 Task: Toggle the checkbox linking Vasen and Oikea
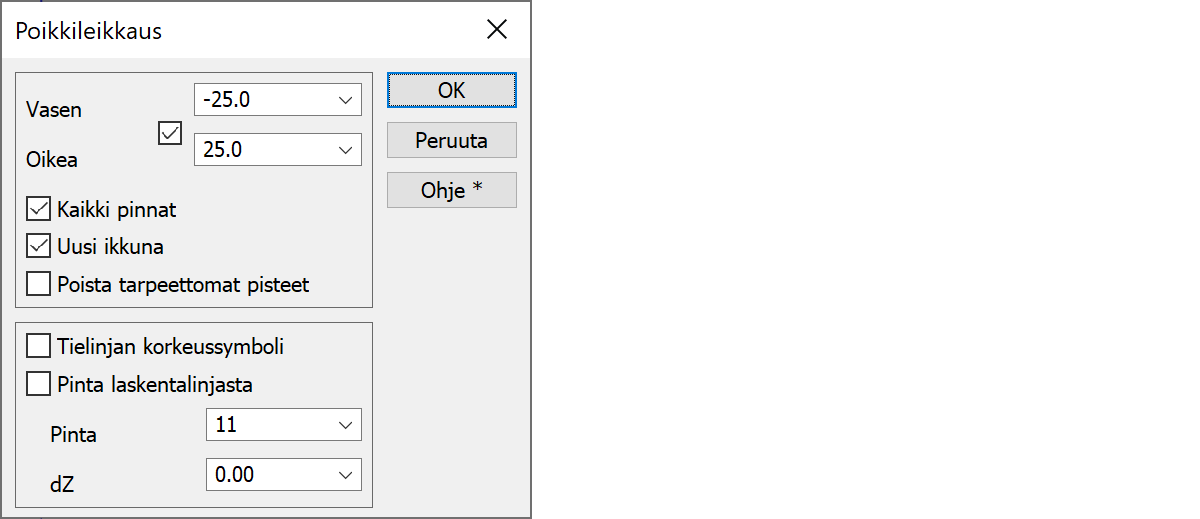(x=170, y=133)
